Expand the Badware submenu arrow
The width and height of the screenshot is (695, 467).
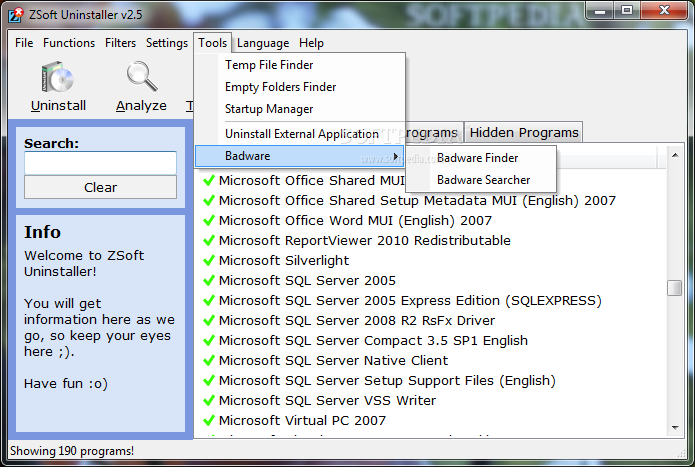tap(395, 156)
